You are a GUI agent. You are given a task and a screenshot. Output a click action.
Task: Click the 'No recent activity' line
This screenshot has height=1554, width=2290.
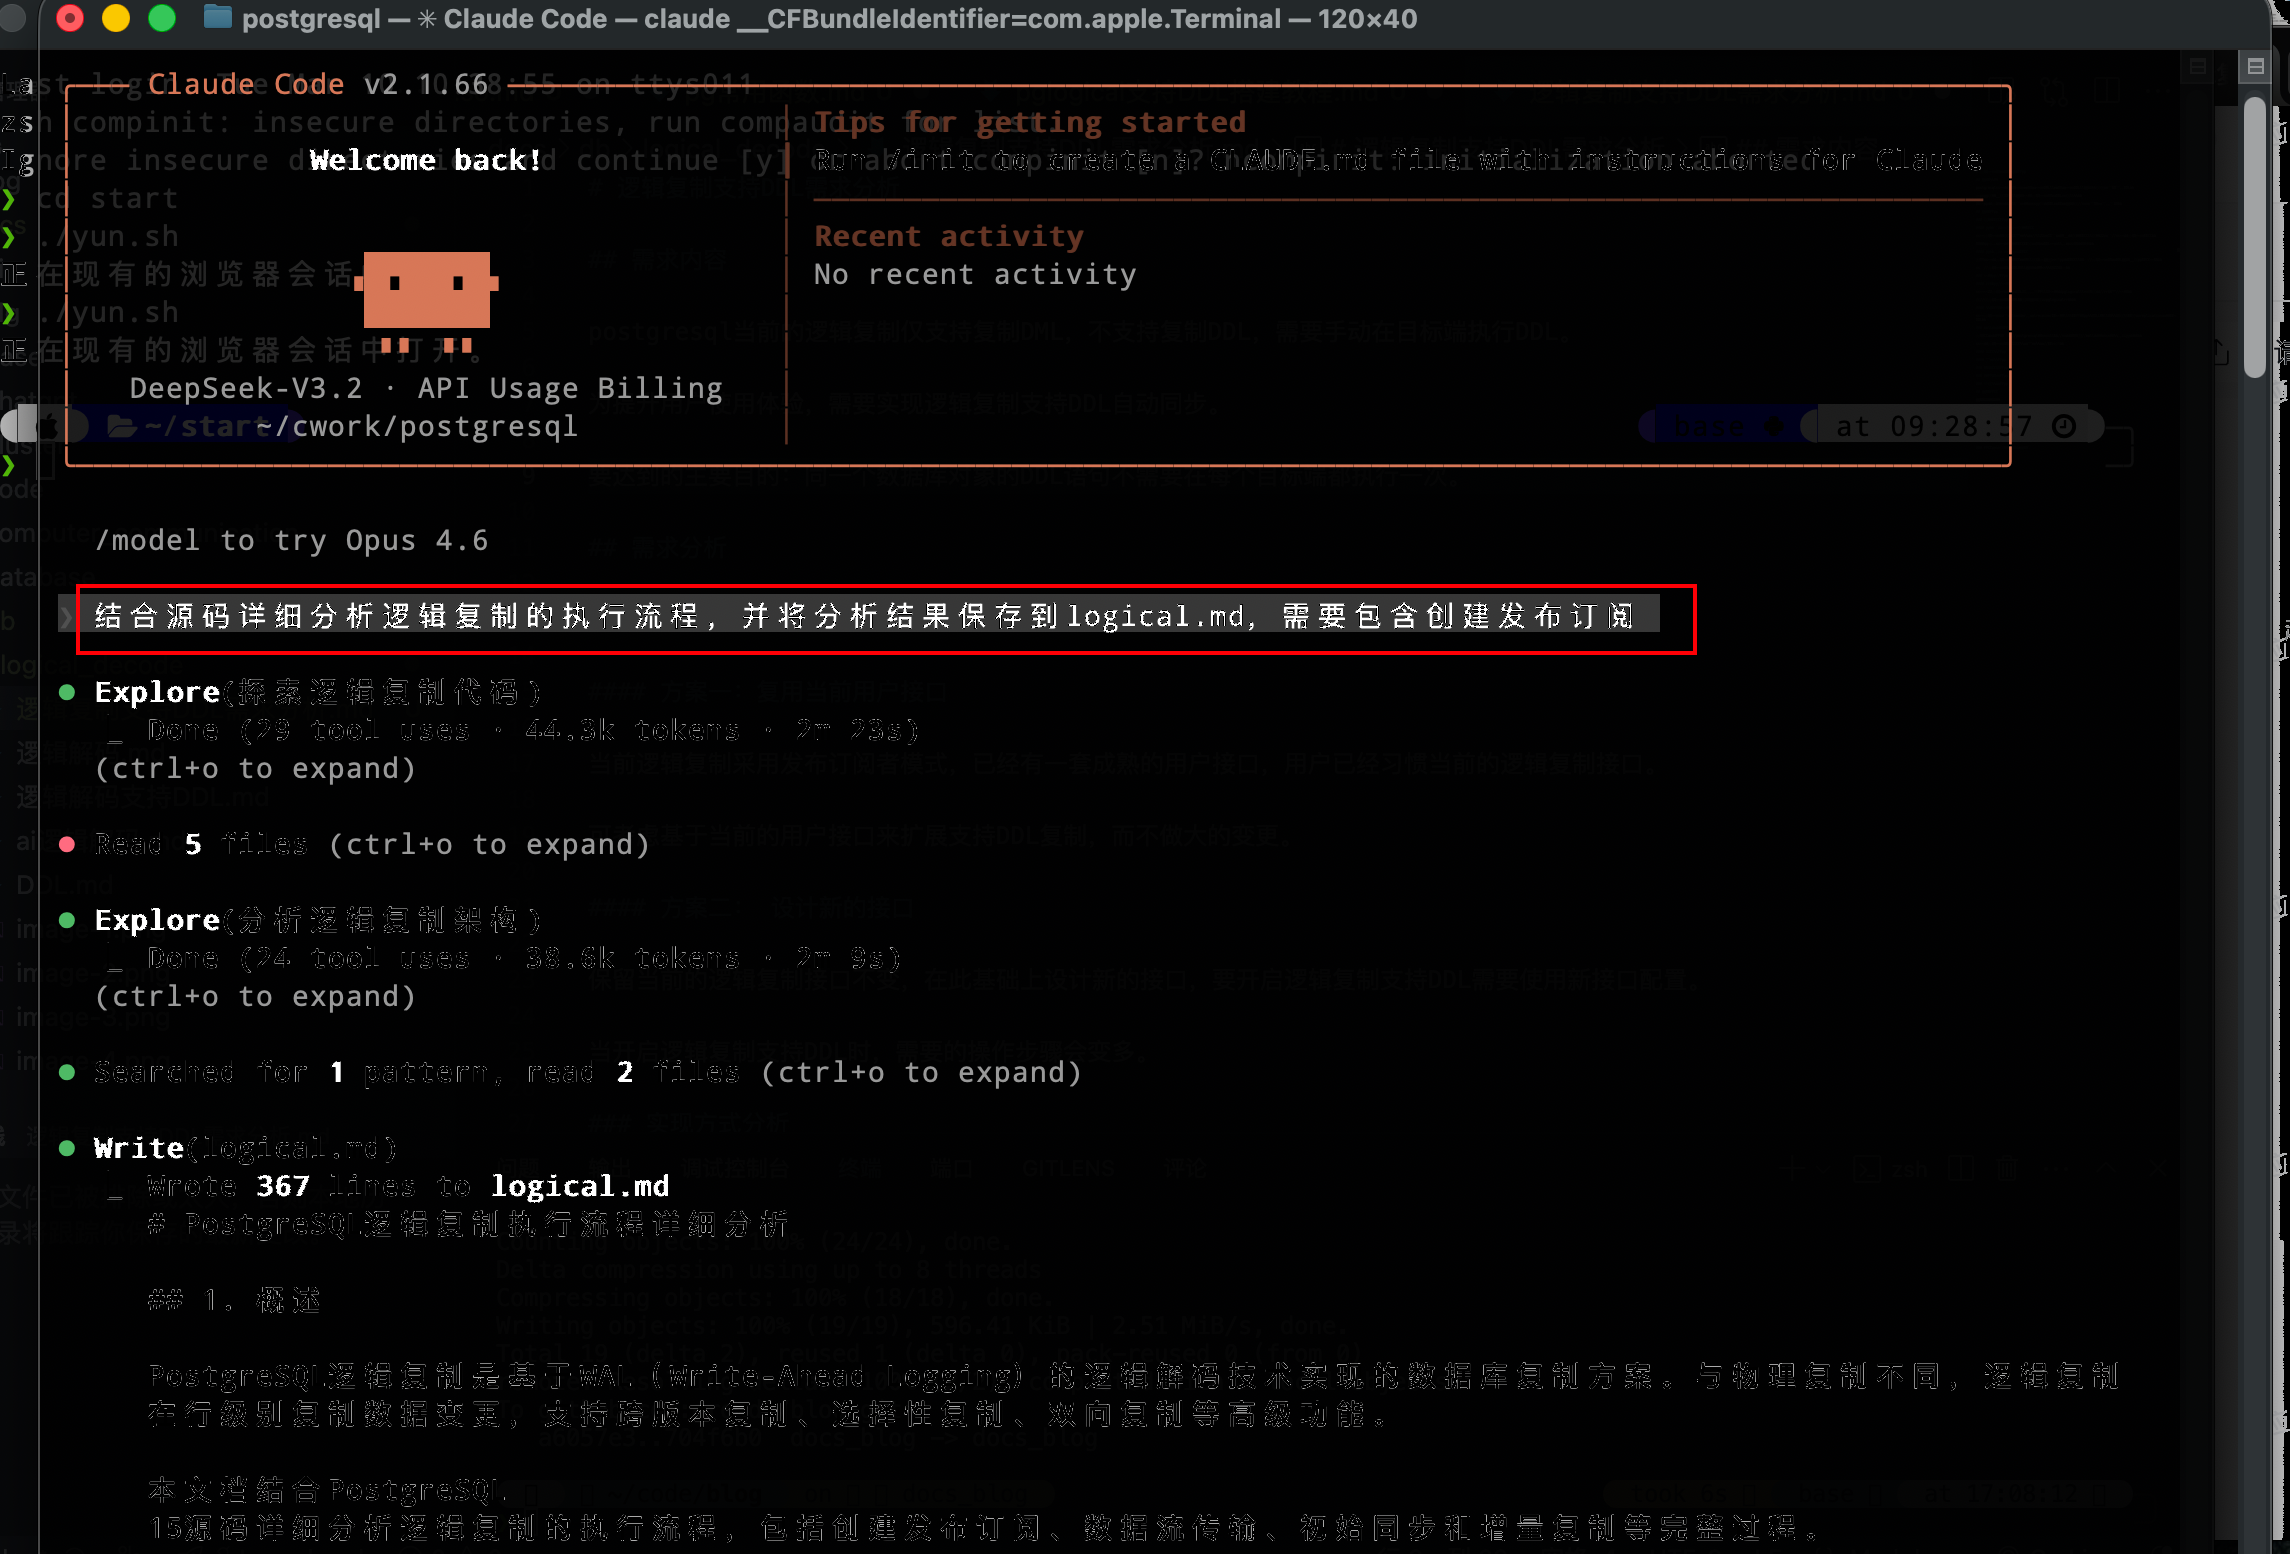(975, 274)
